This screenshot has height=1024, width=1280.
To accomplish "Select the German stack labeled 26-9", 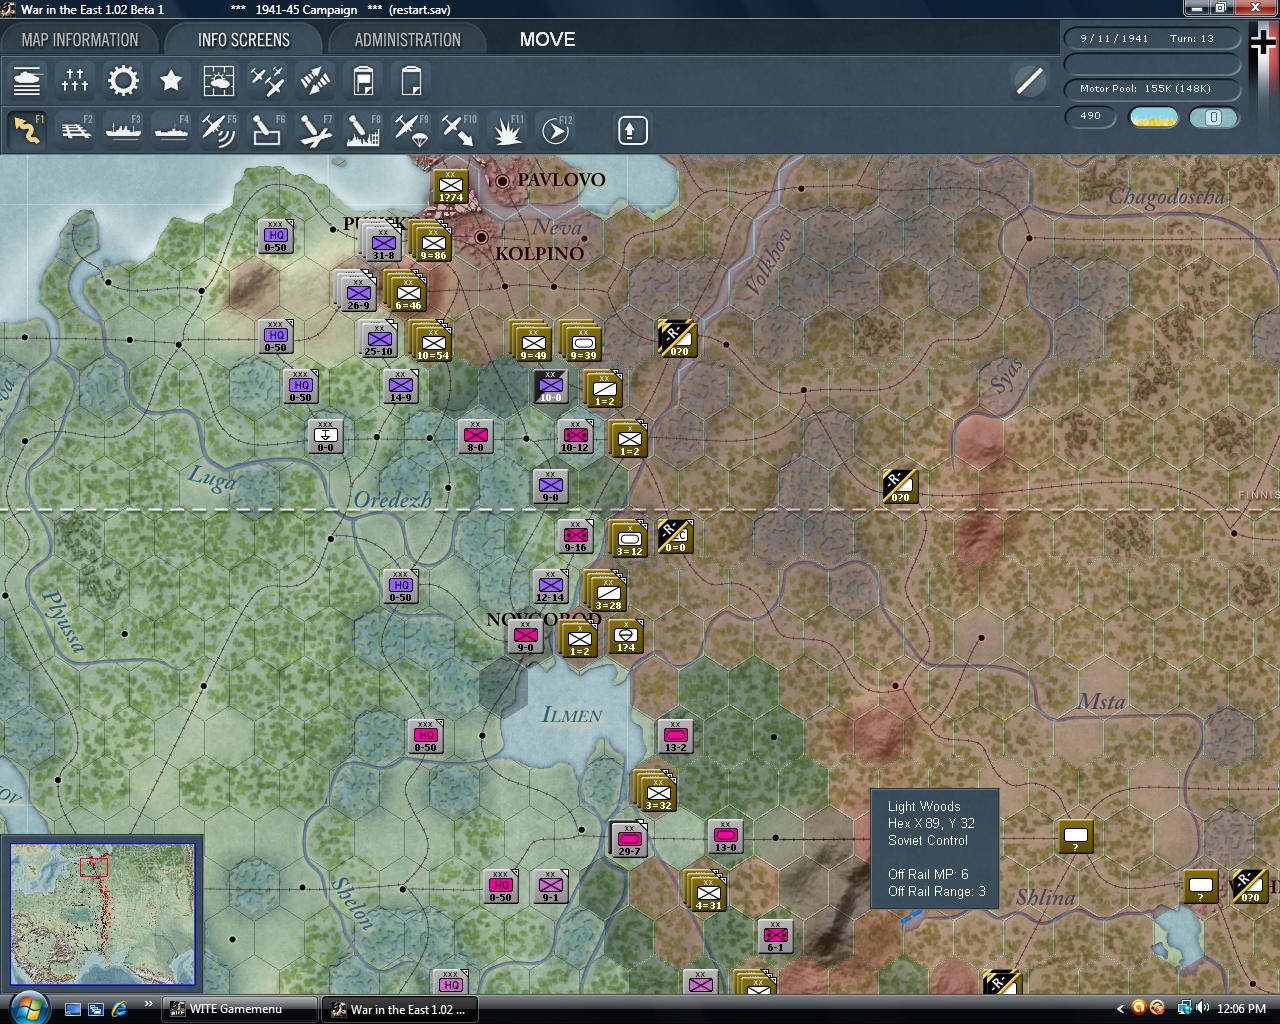I will pos(358,293).
